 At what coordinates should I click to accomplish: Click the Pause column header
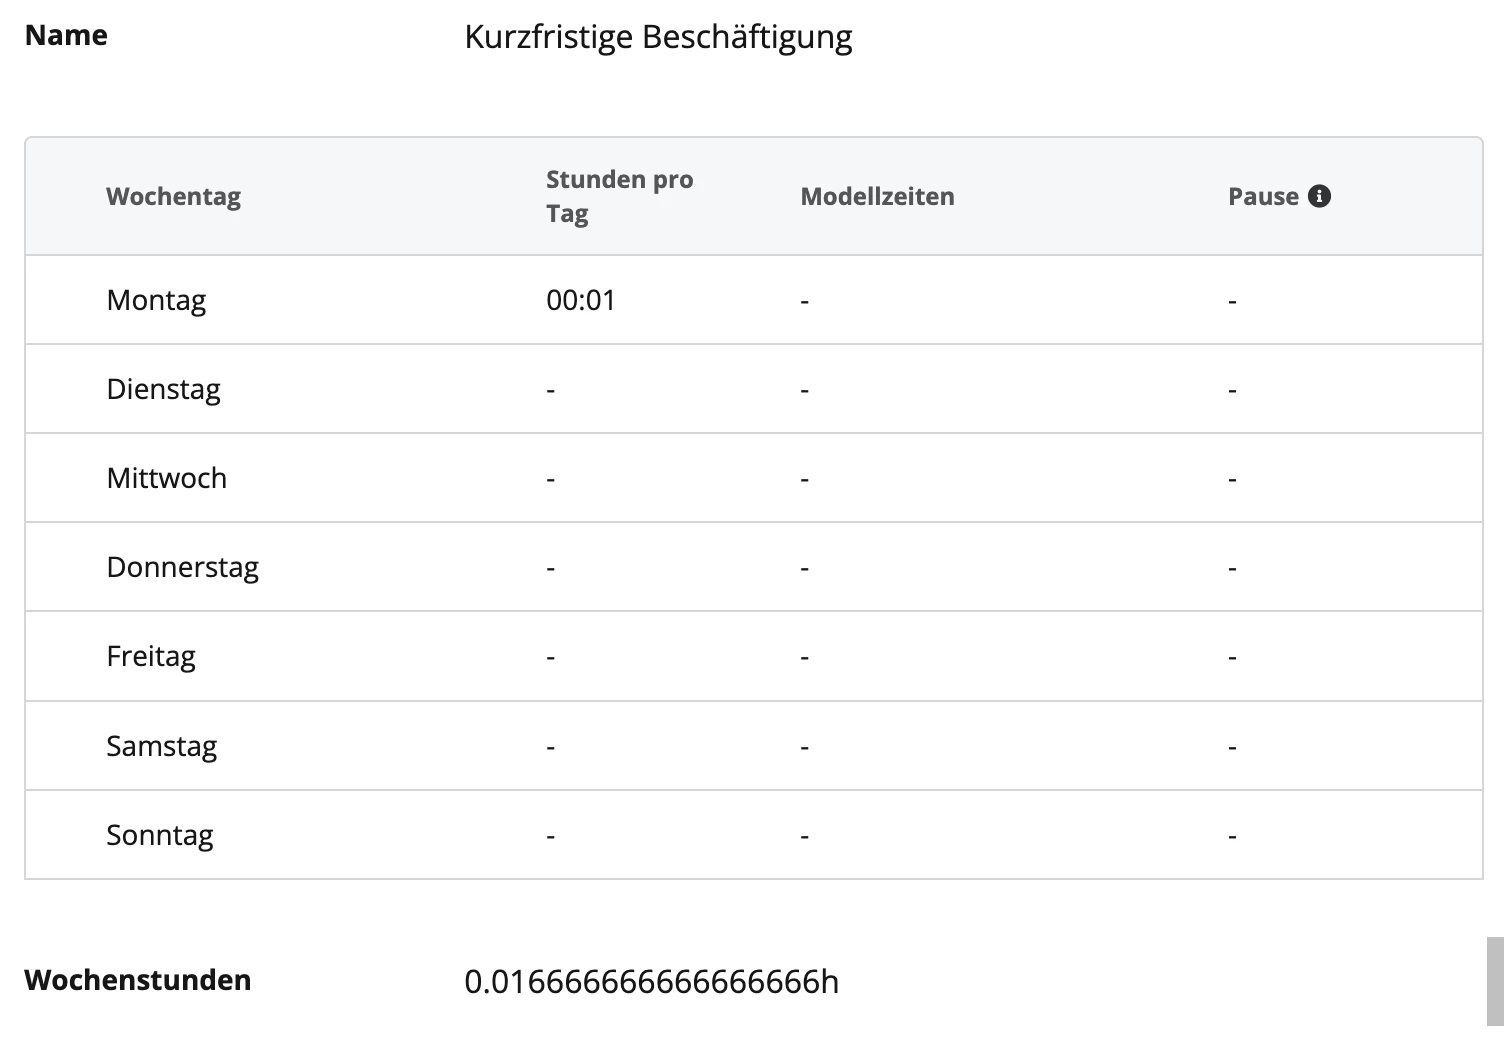point(1263,196)
